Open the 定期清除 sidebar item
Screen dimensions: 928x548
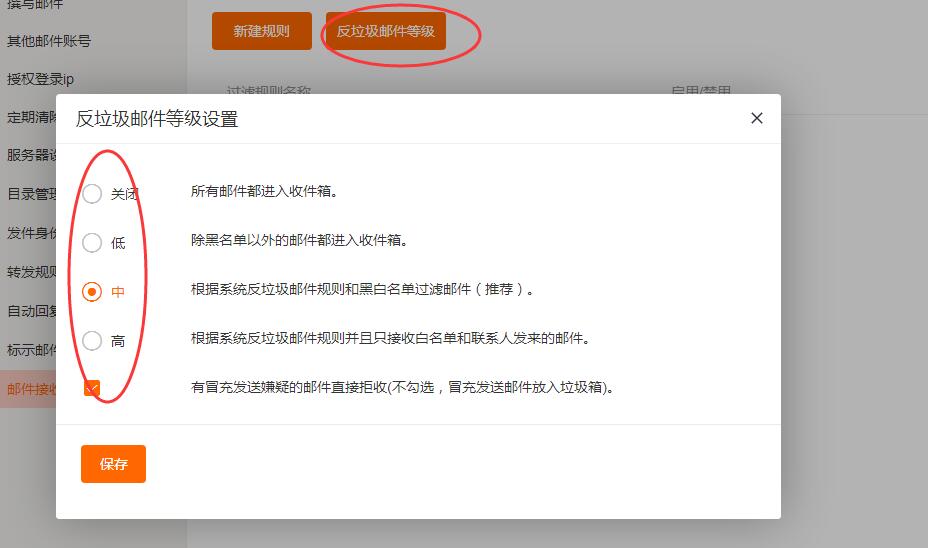[x=30, y=116]
